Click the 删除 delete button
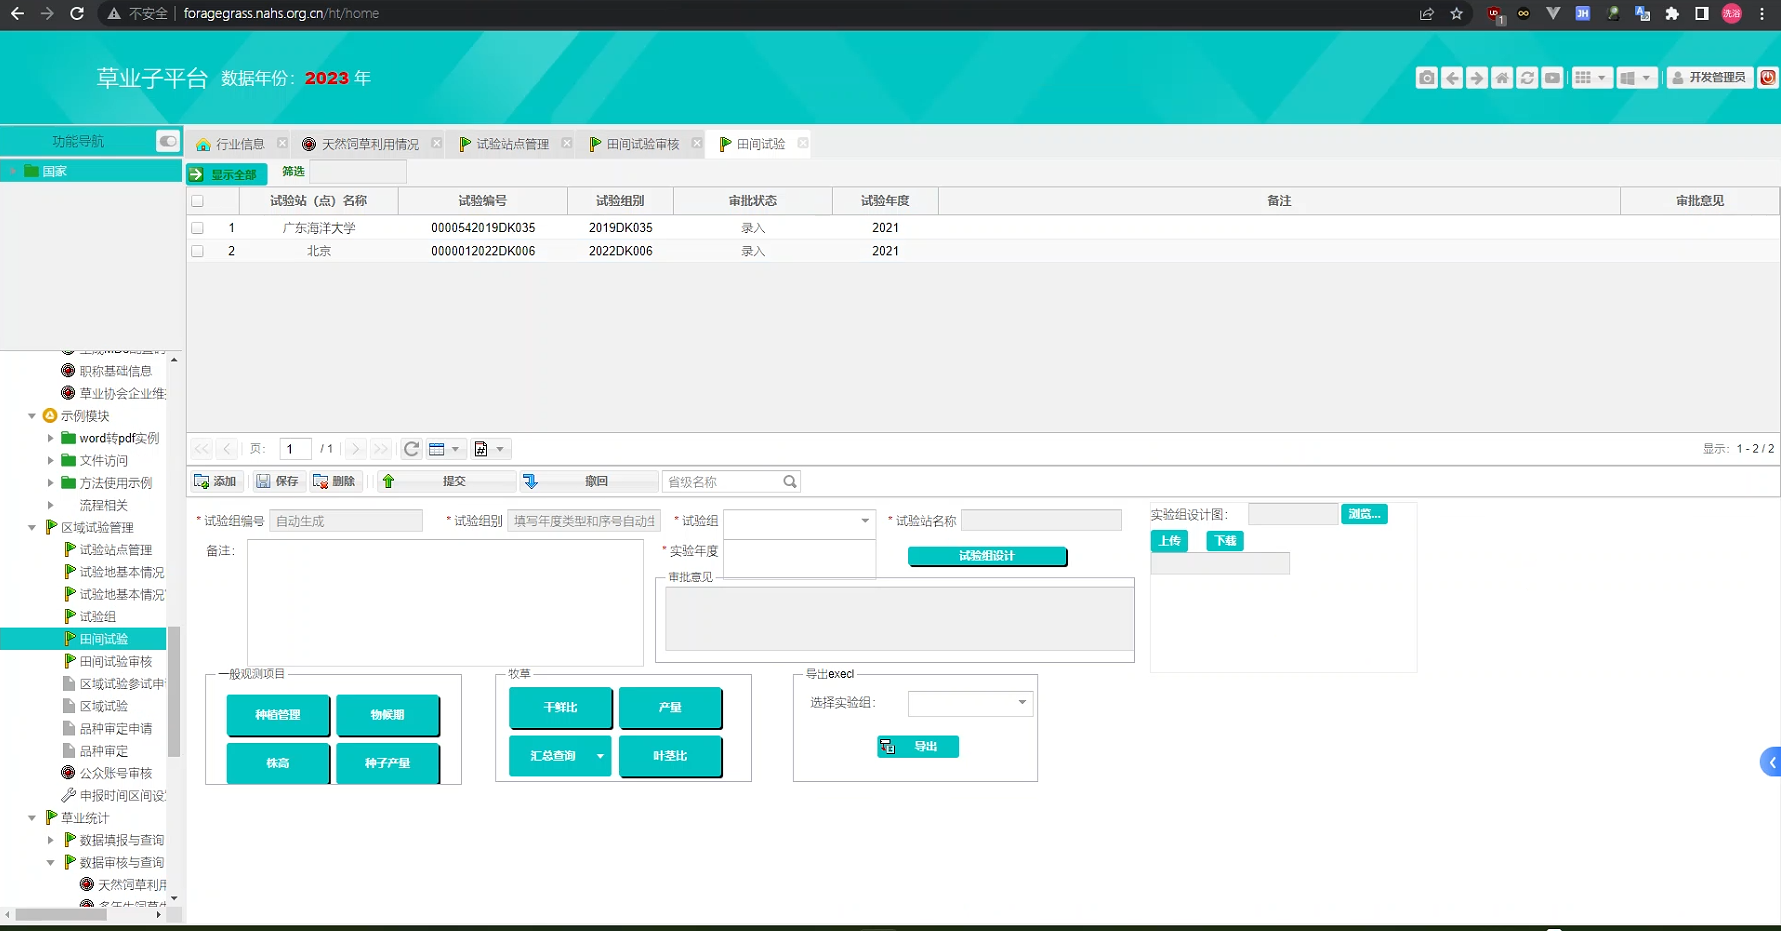Image resolution: width=1781 pixels, height=931 pixels. [335, 482]
